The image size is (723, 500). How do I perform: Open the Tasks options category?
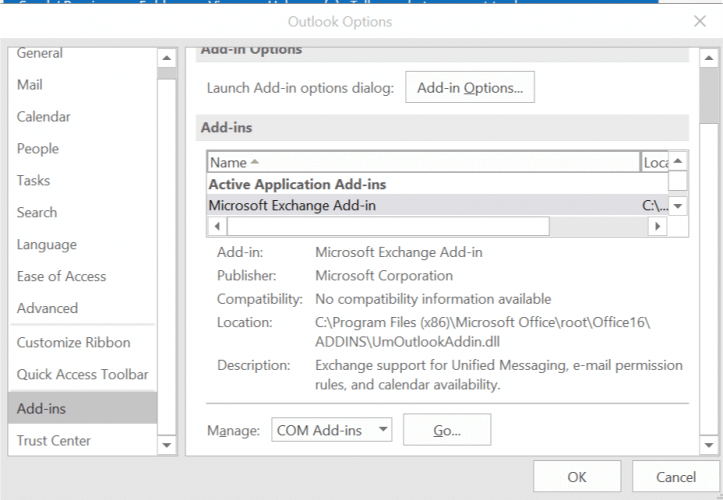pyautogui.click(x=82, y=180)
